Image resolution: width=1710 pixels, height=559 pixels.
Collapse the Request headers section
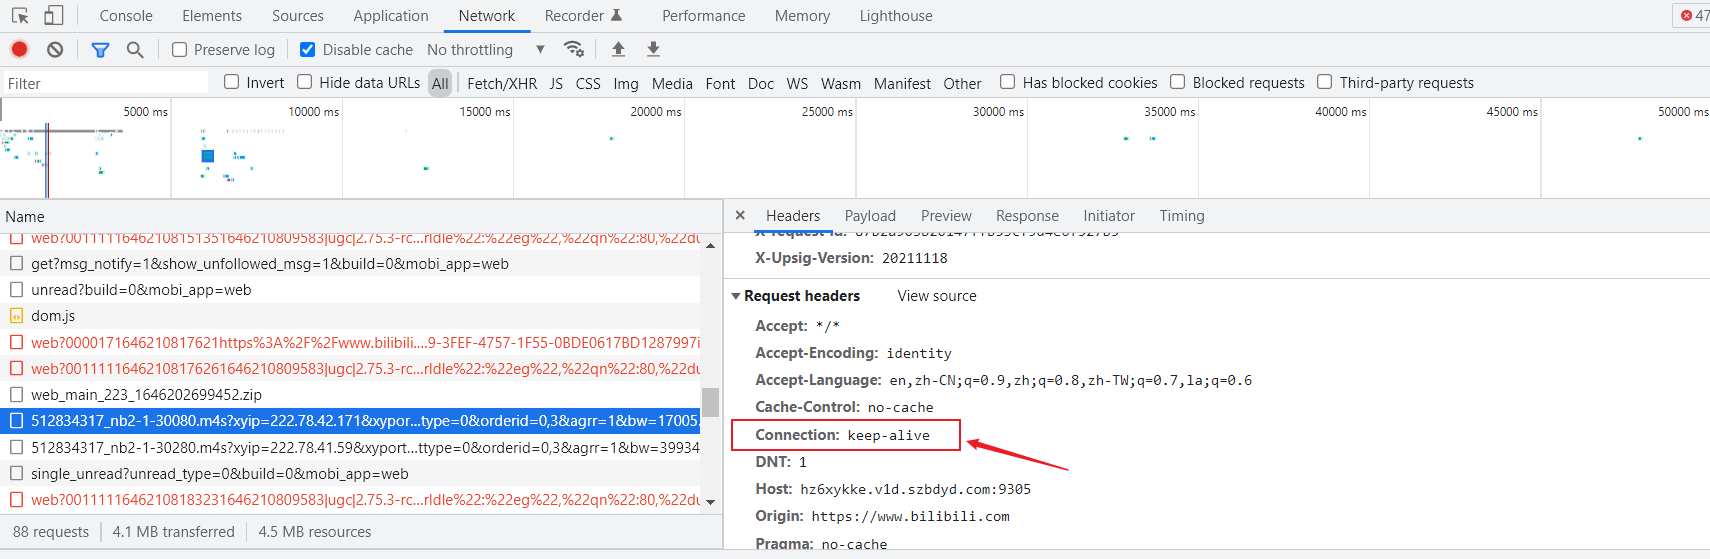(x=736, y=296)
